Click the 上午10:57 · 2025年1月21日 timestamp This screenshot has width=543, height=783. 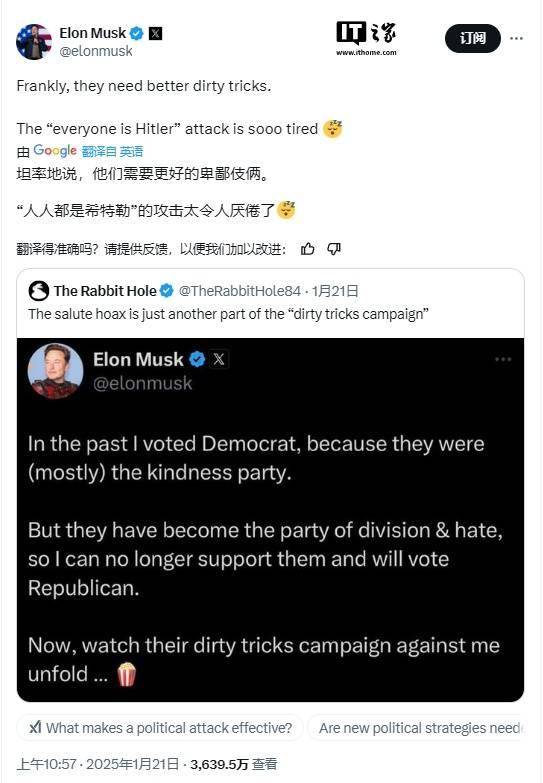pos(97,765)
